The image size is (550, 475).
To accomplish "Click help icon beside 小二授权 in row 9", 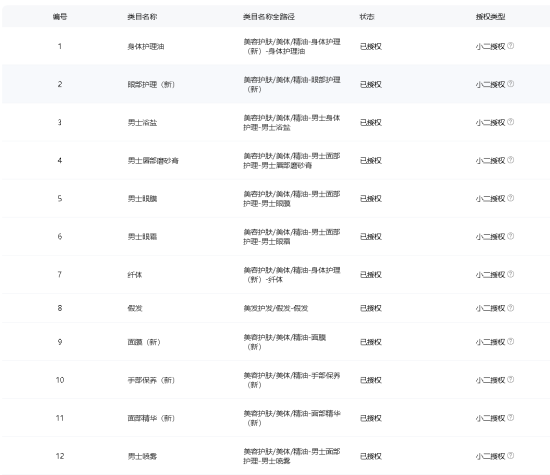I will (511, 341).
